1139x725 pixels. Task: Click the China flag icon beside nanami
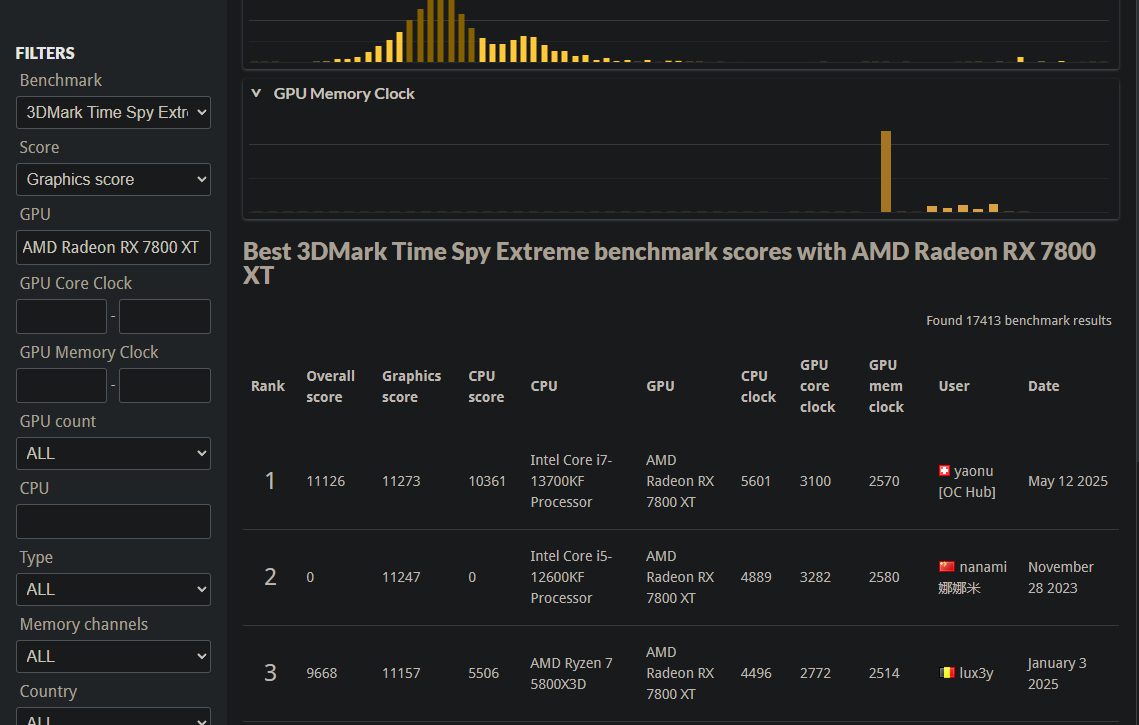click(947, 567)
